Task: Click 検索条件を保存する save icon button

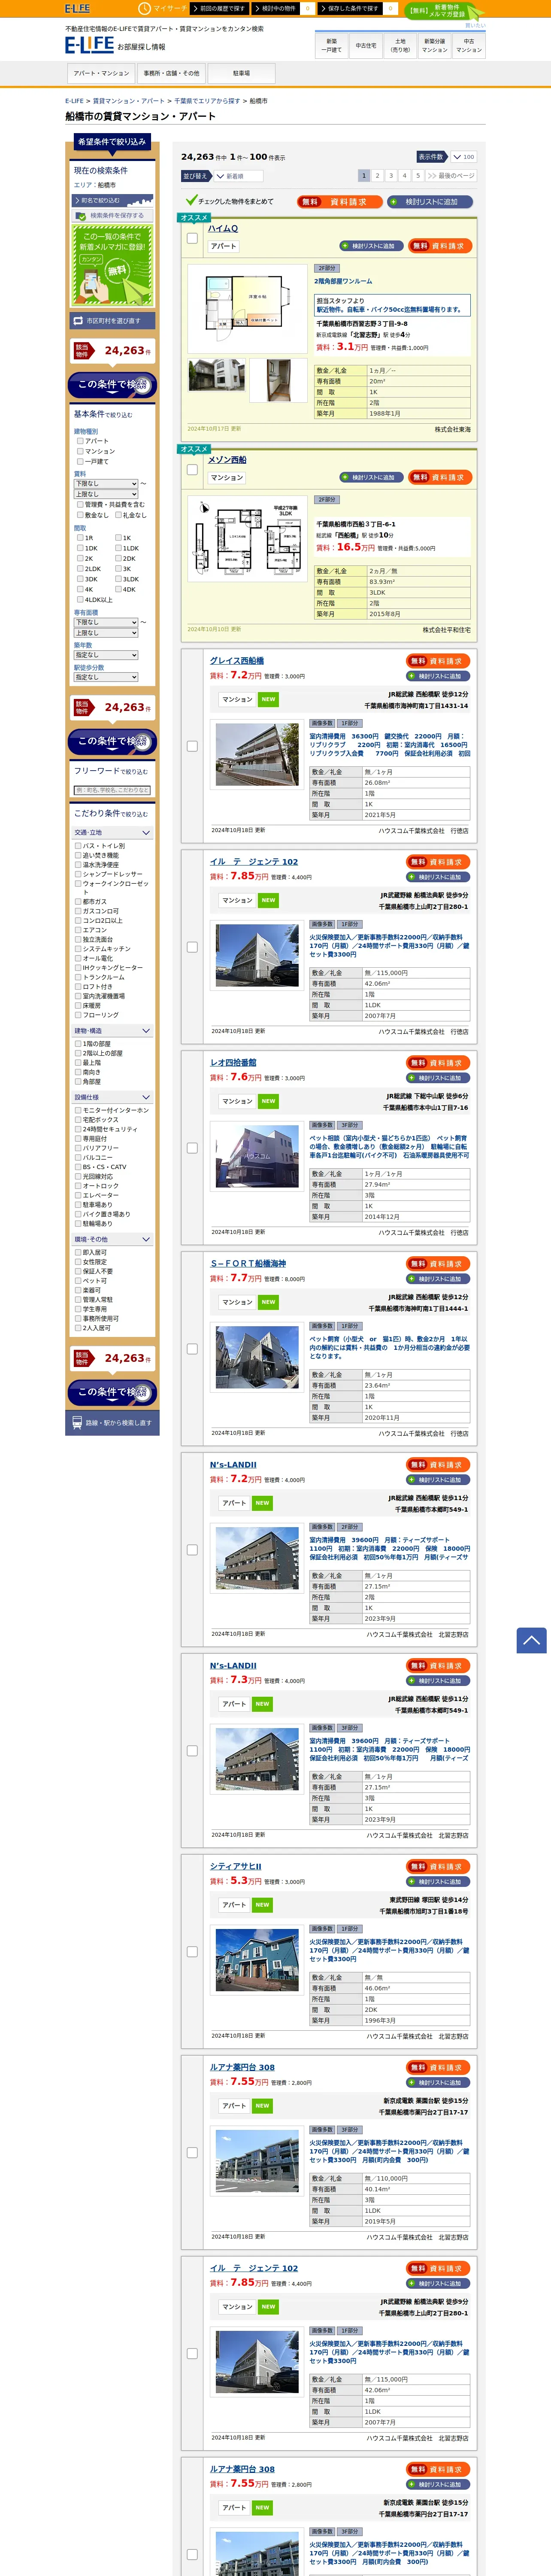Action: click(x=112, y=215)
